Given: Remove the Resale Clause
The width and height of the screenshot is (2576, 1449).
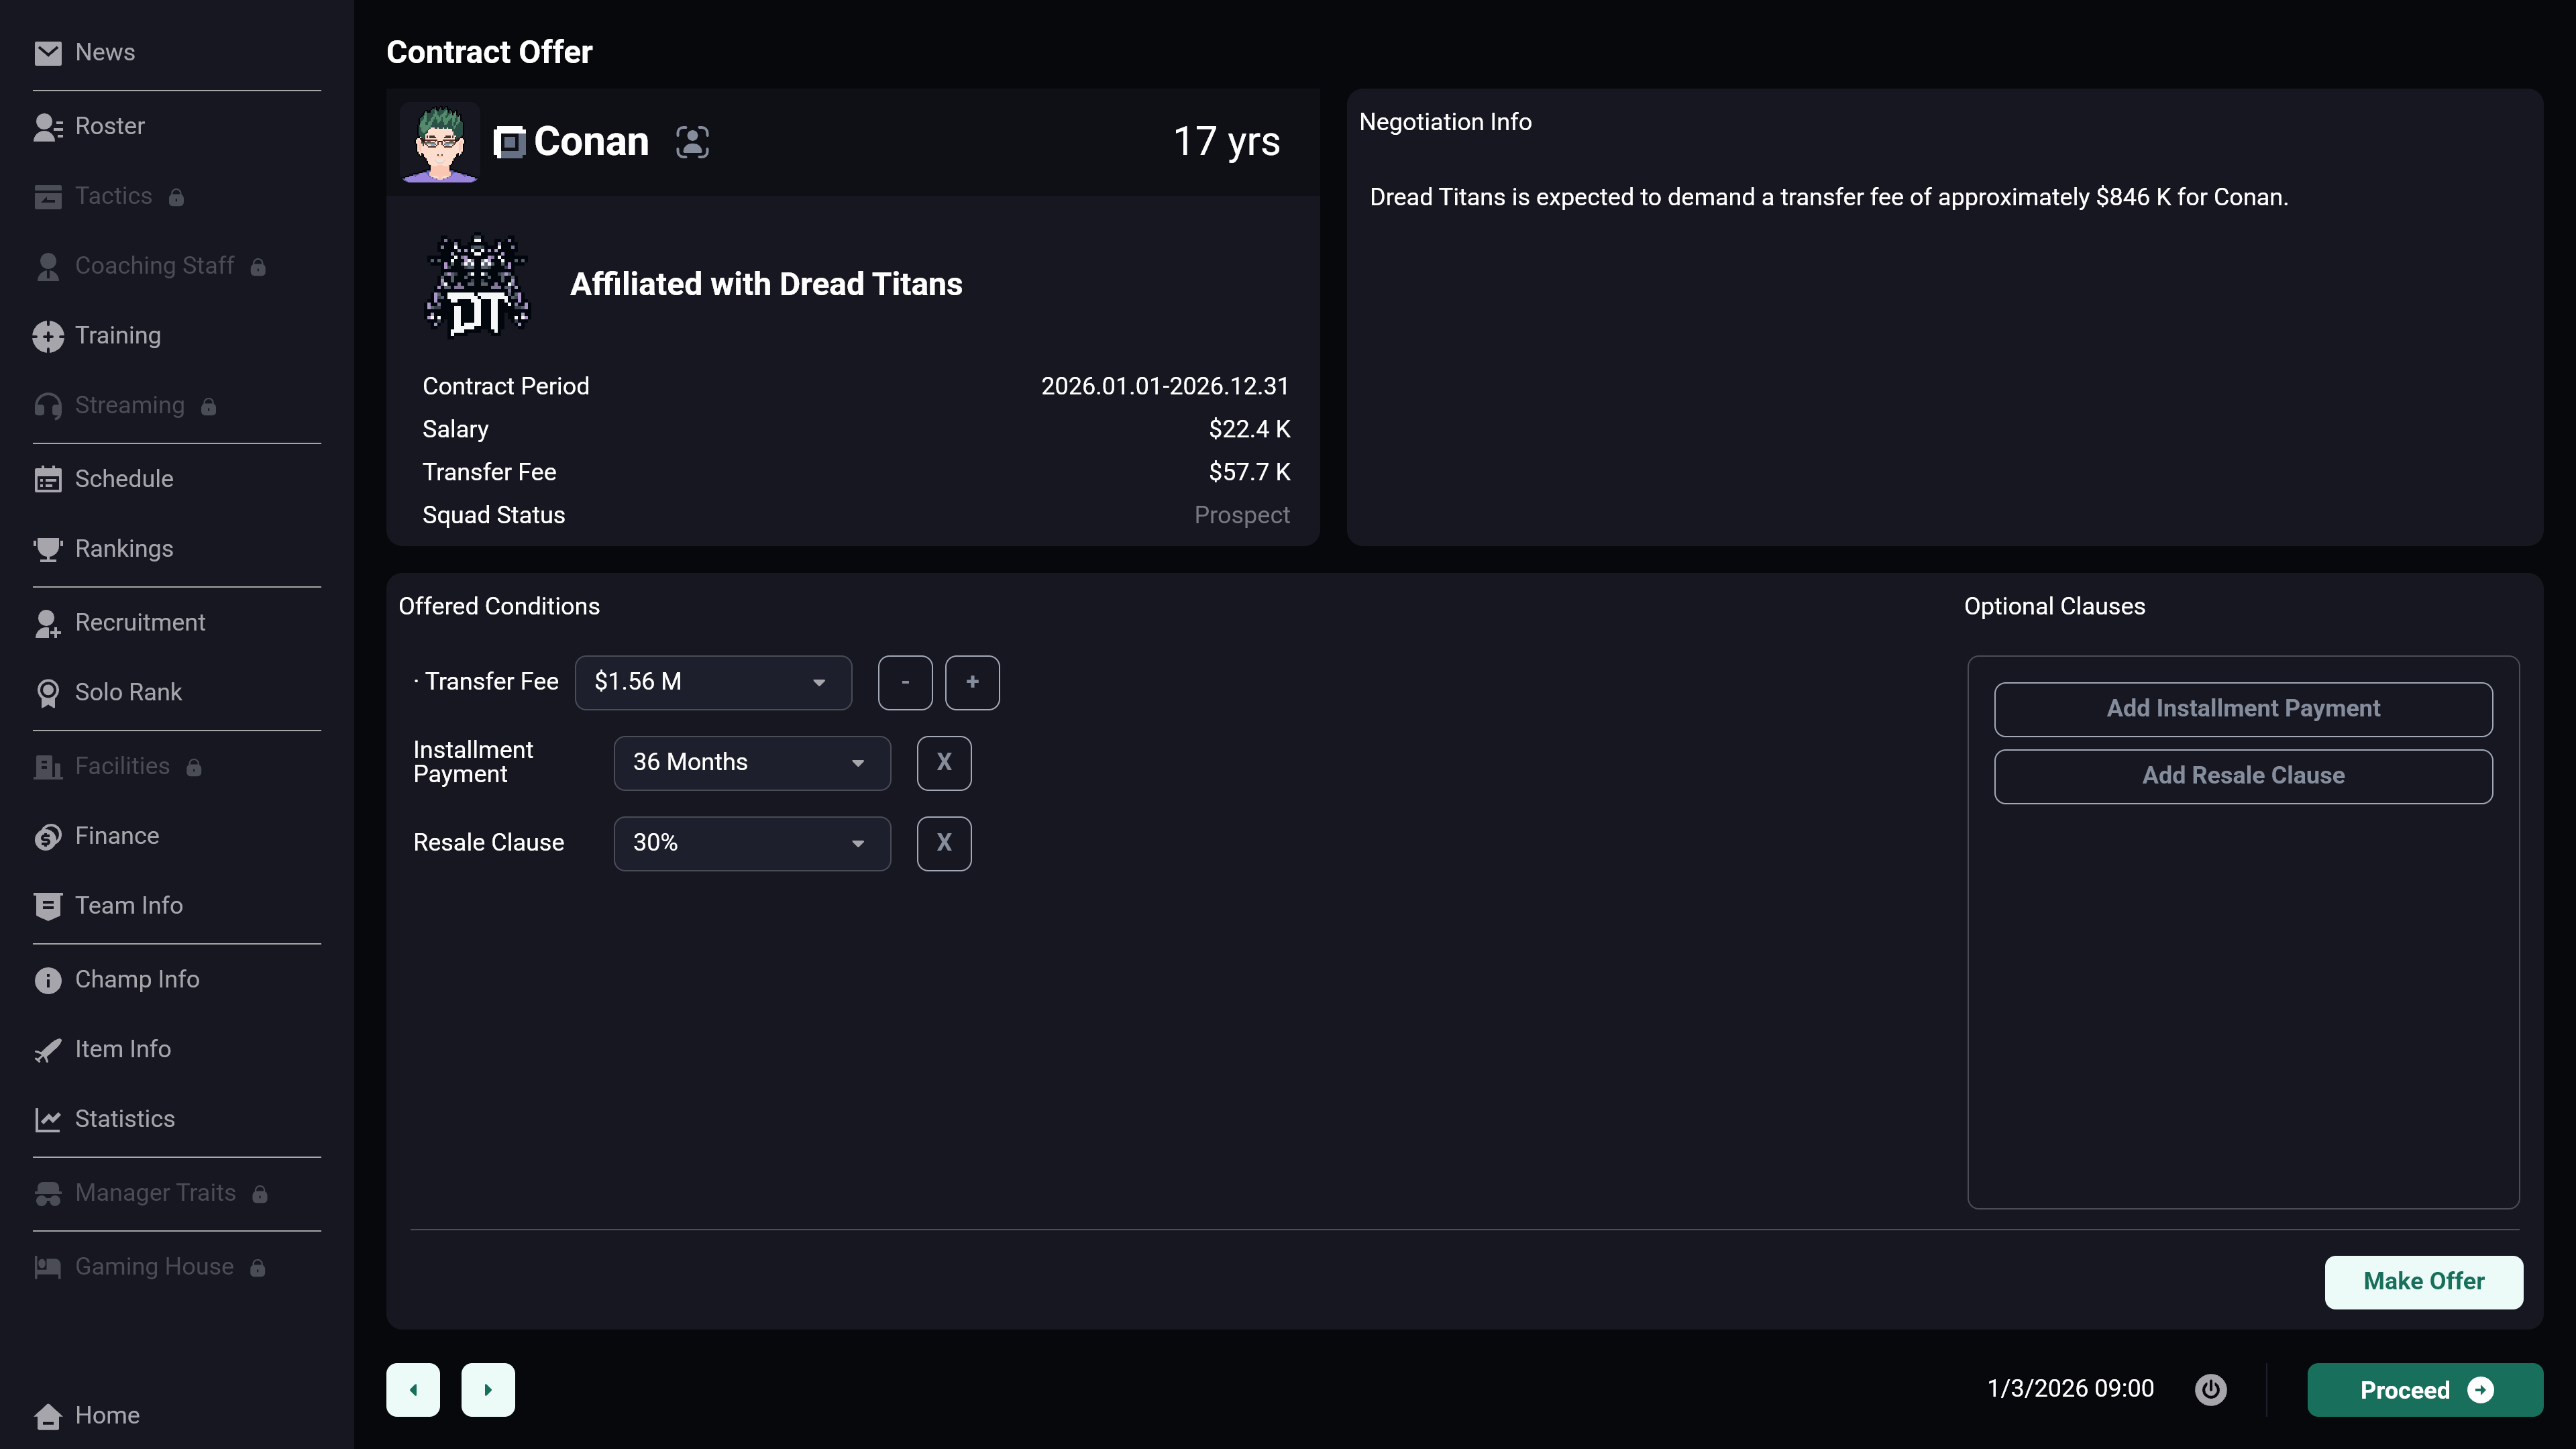Looking at the screenshot, I should click(944, 843).
